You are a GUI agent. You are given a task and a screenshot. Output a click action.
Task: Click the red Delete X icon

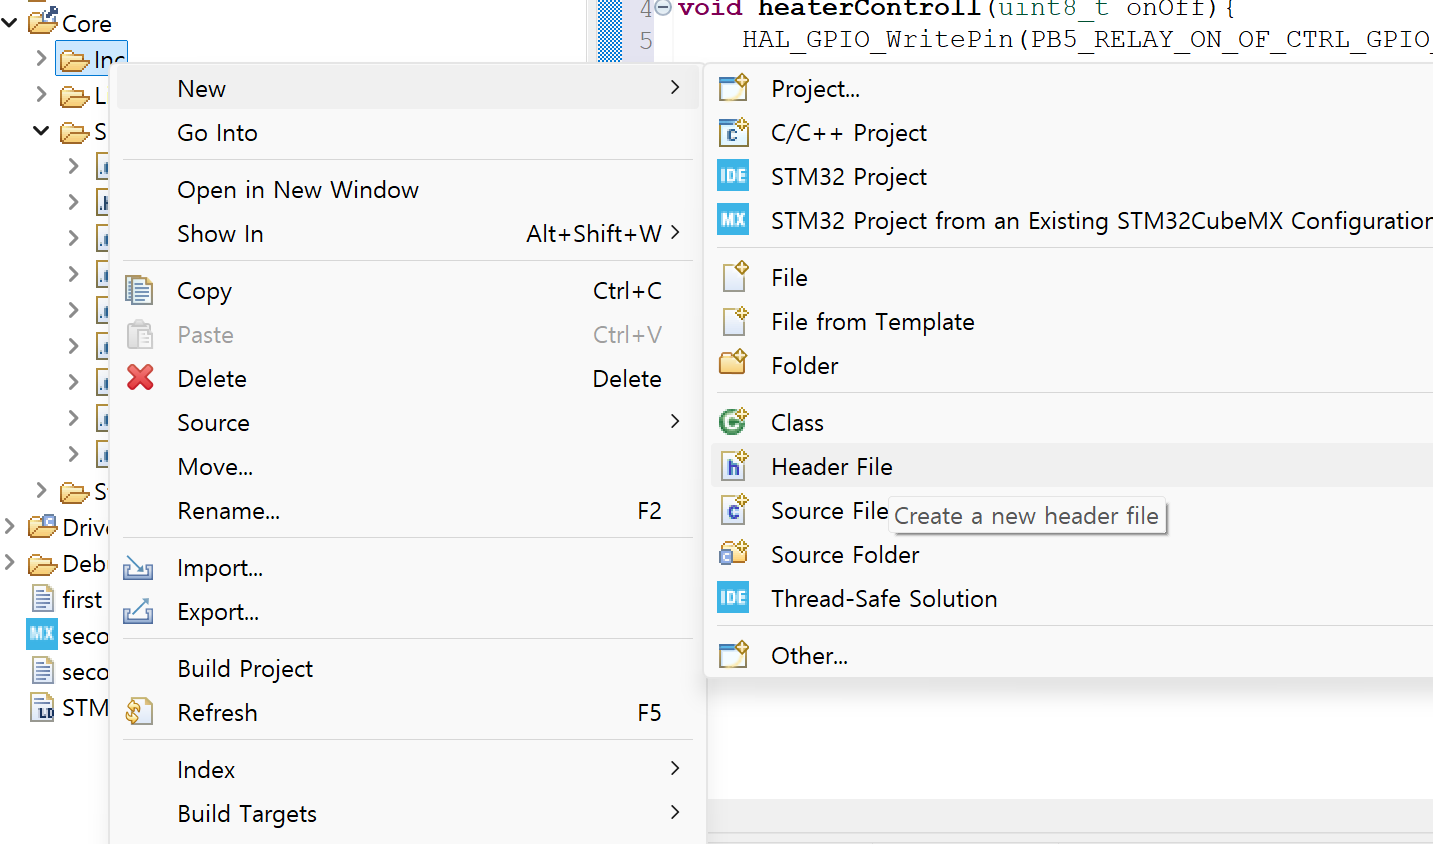click(140, 378)
